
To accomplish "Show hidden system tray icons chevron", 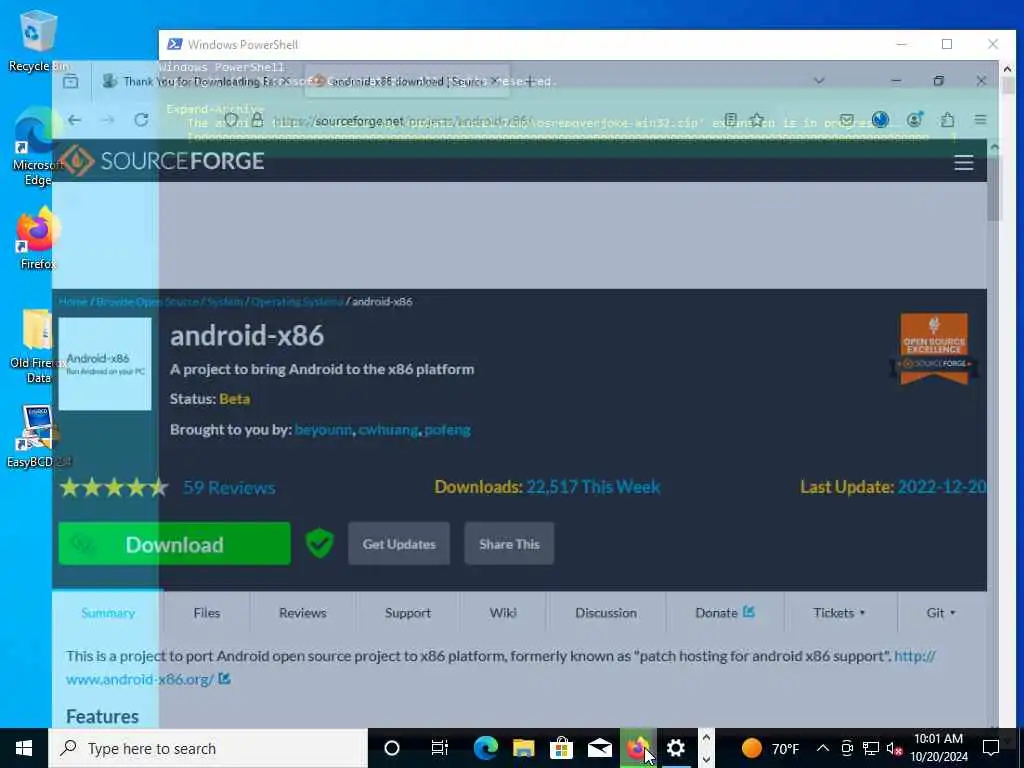I will (x=823, y=748).
